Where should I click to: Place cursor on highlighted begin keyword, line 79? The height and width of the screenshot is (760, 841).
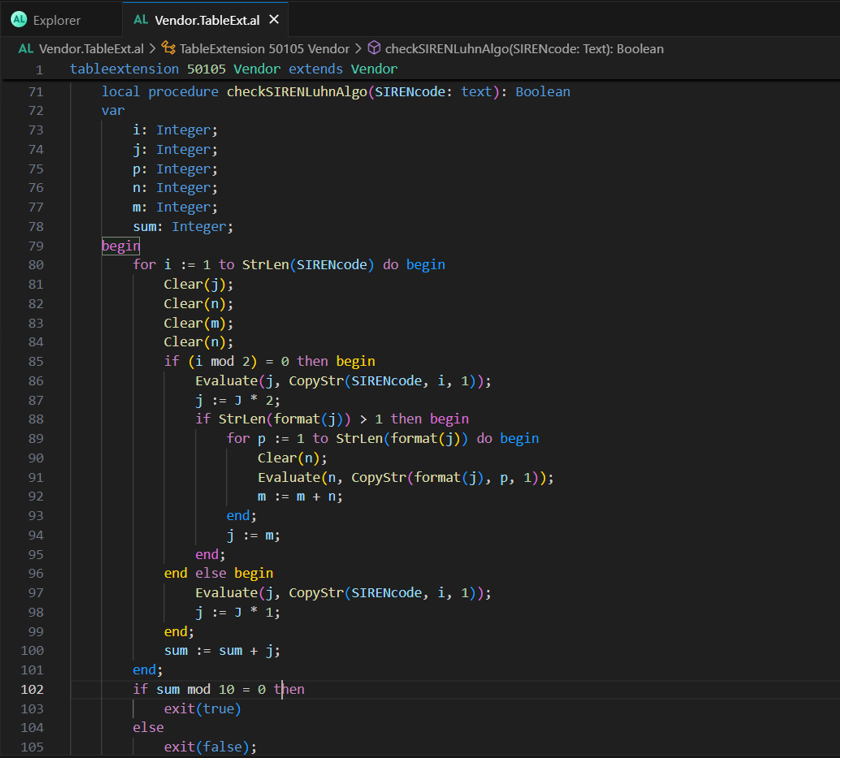point(120,246)
